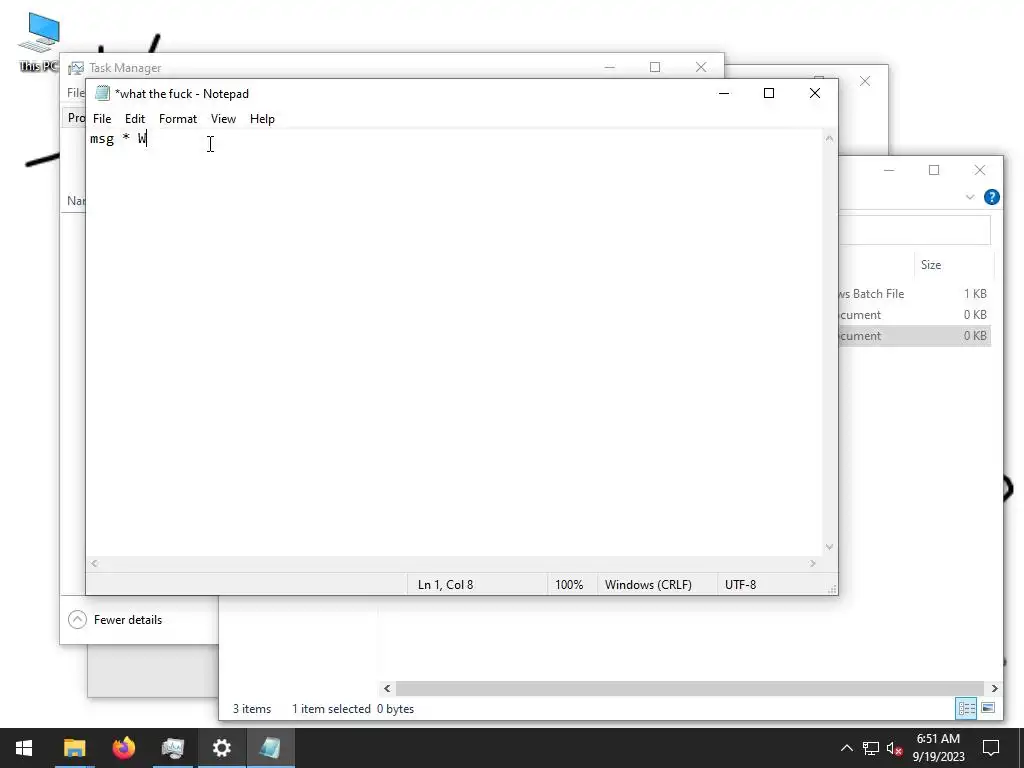Show hidden tray icons chevron
Screen dimensions: 1024x768
coord(846,748)
